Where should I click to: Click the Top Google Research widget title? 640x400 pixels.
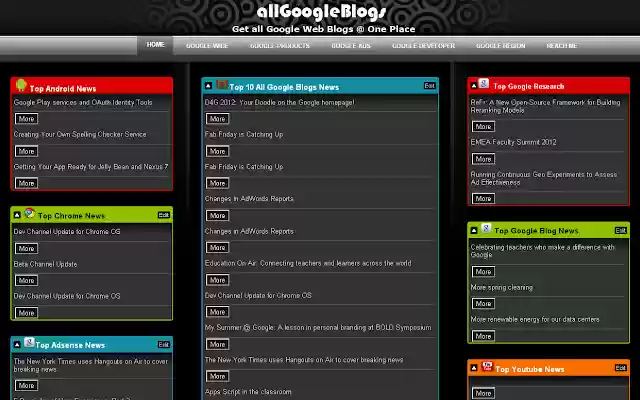[x=529, y=86]
